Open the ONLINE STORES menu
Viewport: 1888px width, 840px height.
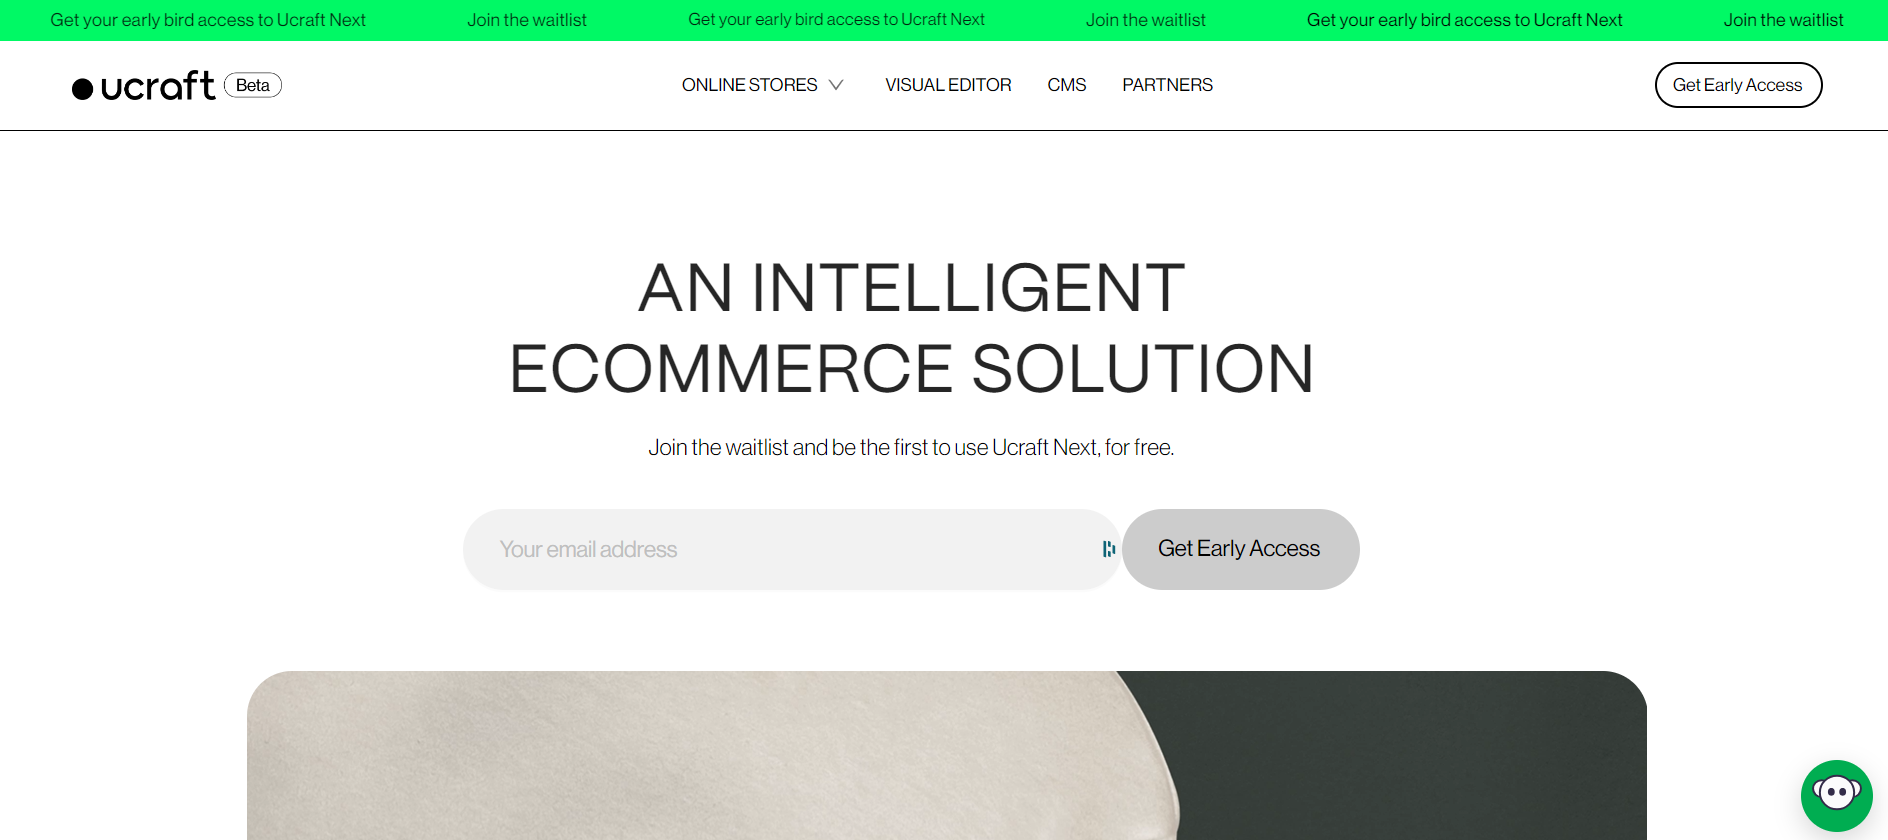point(750,85)
